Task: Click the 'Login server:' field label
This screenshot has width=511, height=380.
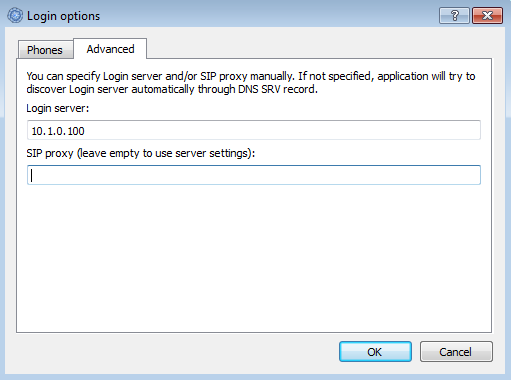Action: pyautogui.click(x=58, y=108)
